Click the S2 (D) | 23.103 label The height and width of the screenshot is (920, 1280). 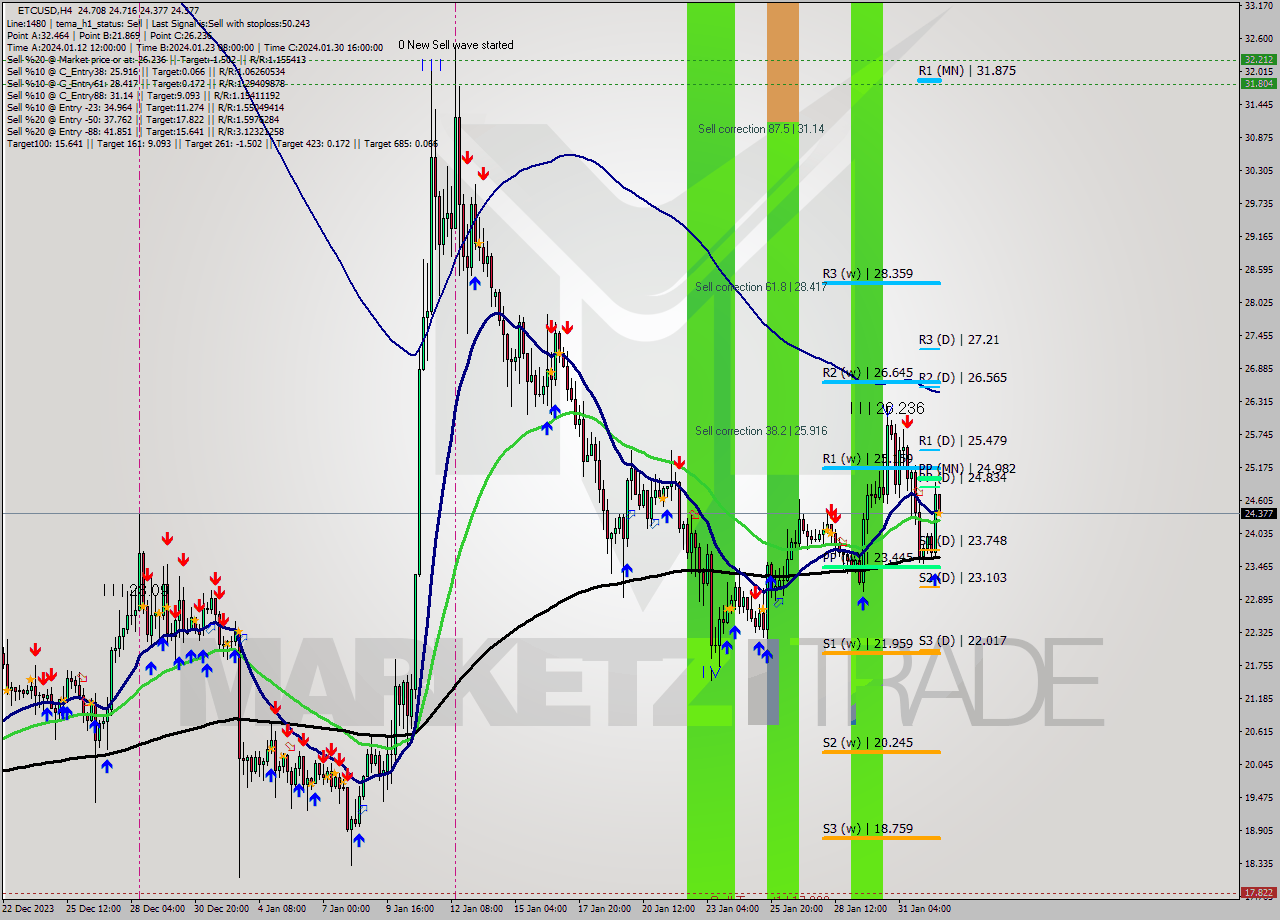point(963,578)
